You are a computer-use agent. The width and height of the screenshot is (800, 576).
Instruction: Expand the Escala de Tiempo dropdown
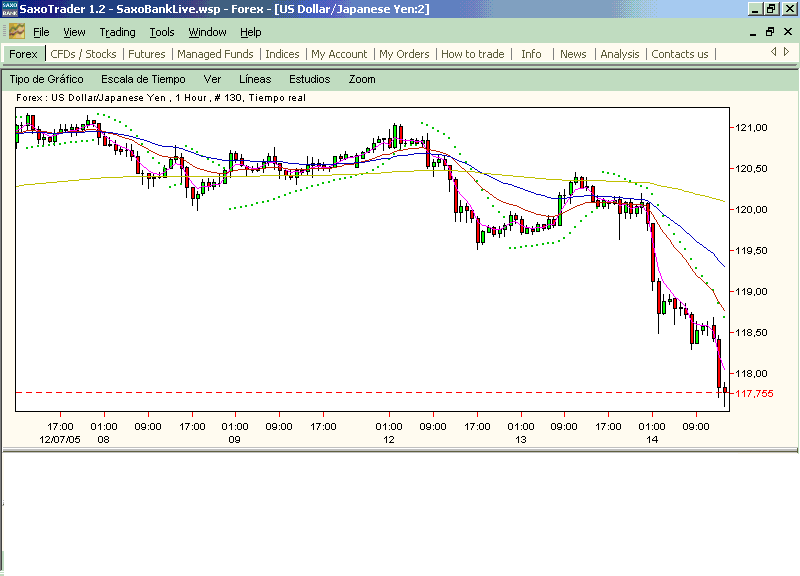click(143, 79)
